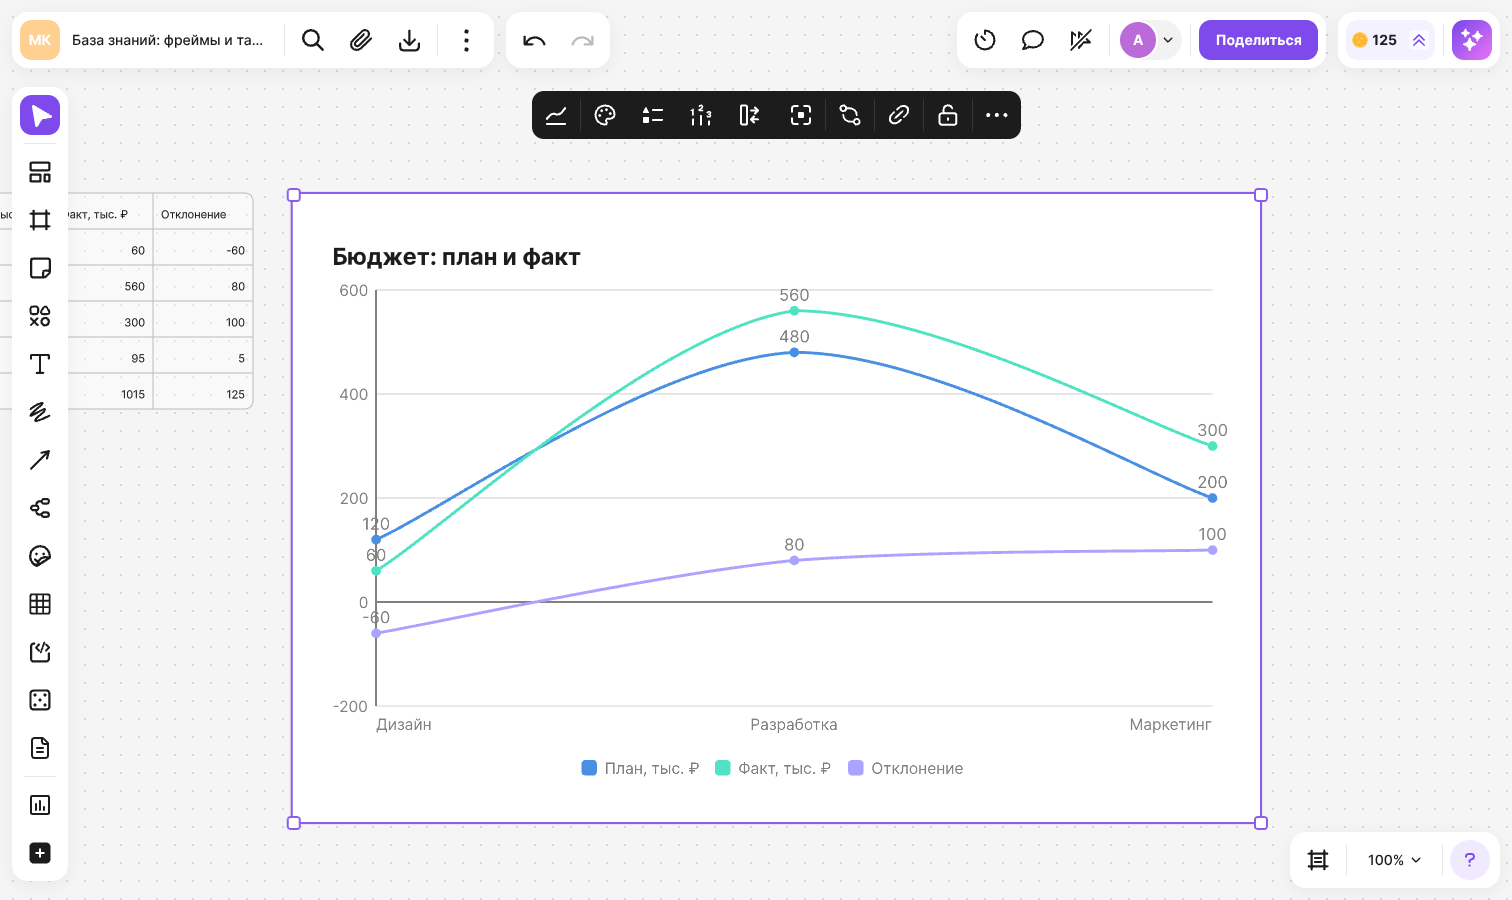Screen dimensions: 1512x900
Task: Open frames list panel button
Action: pyautogui.click(x=1318, y=860)
